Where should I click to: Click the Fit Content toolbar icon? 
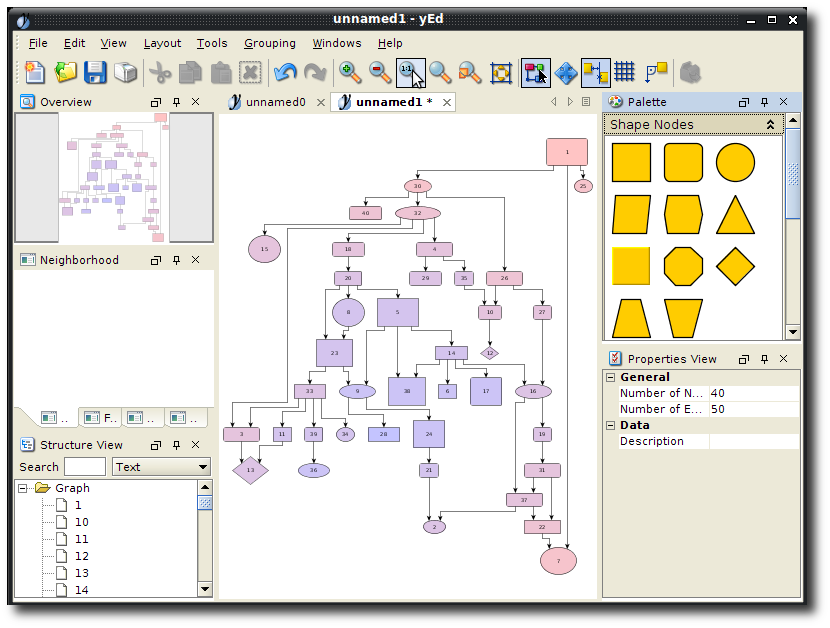[x=501, y=72]
